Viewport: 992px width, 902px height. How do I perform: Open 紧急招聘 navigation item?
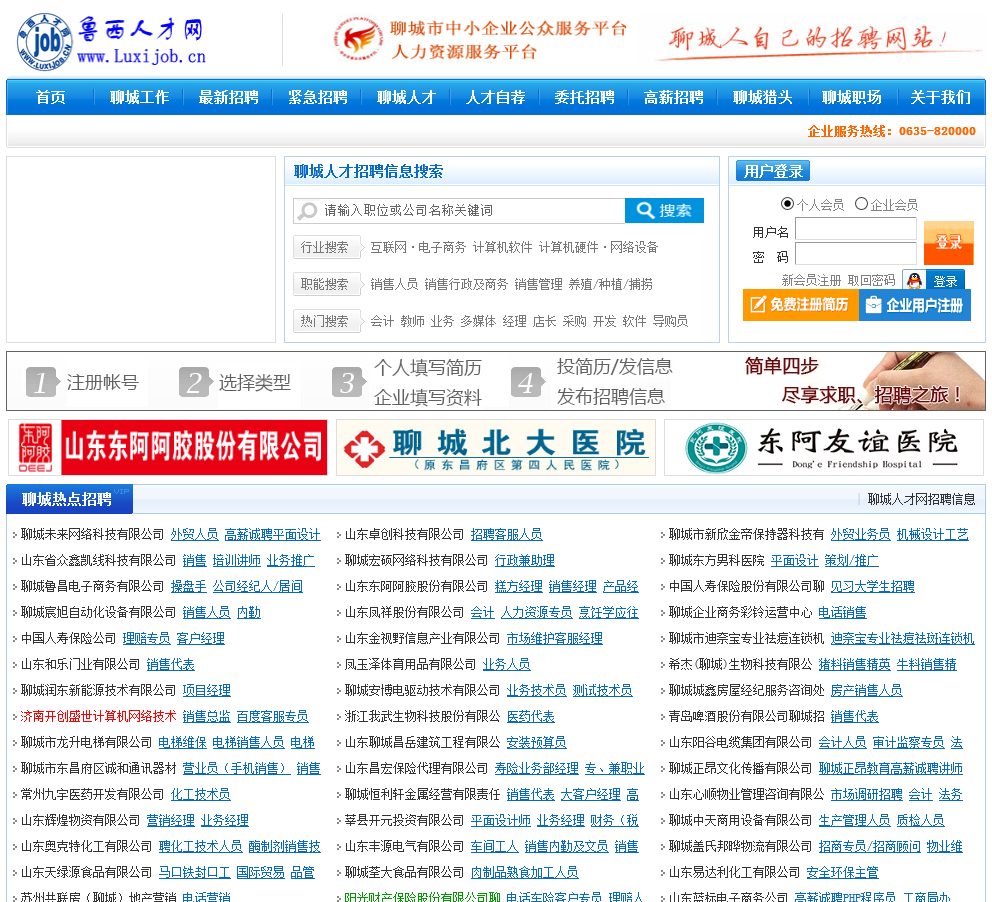(318, 97)
